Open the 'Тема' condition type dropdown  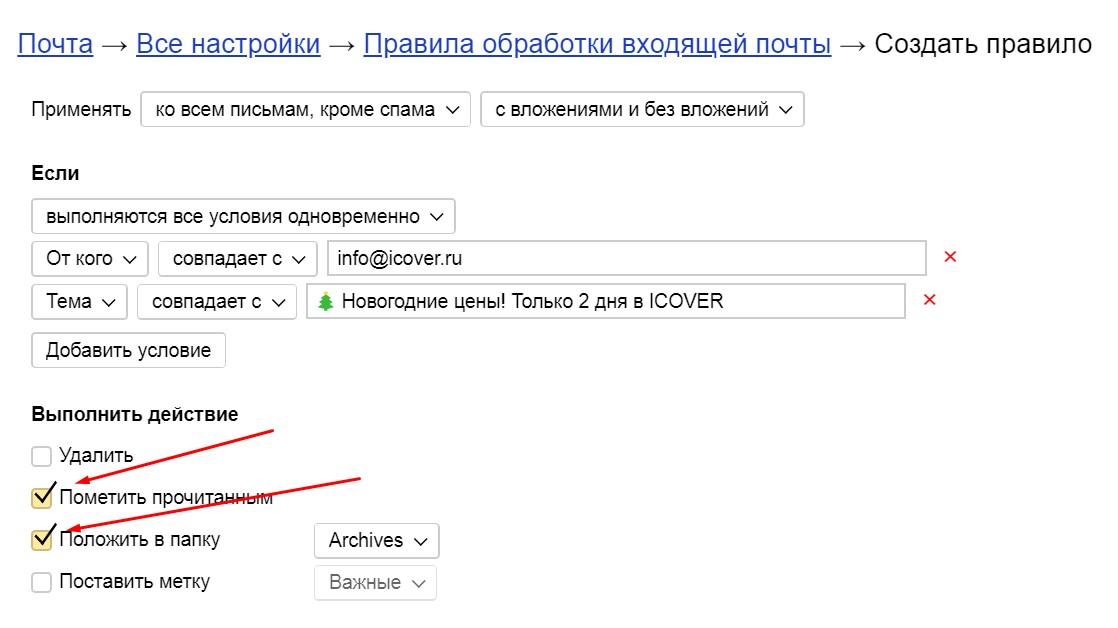[79, 301]
